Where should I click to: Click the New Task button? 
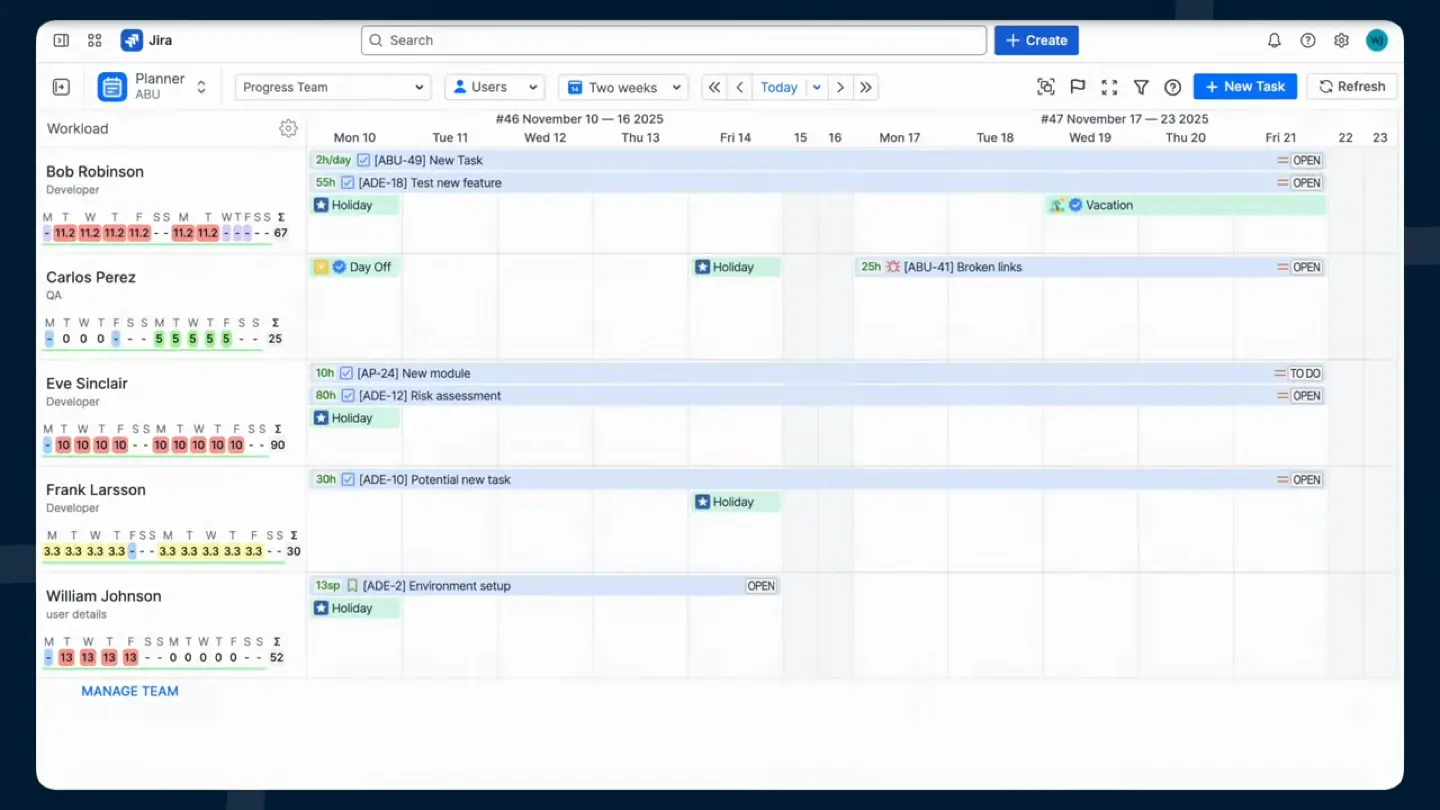coord(1245,87)
